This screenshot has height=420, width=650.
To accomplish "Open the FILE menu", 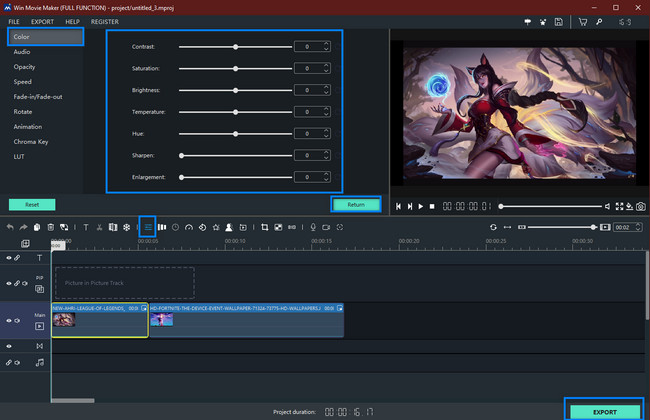I will tap(14, 22).
